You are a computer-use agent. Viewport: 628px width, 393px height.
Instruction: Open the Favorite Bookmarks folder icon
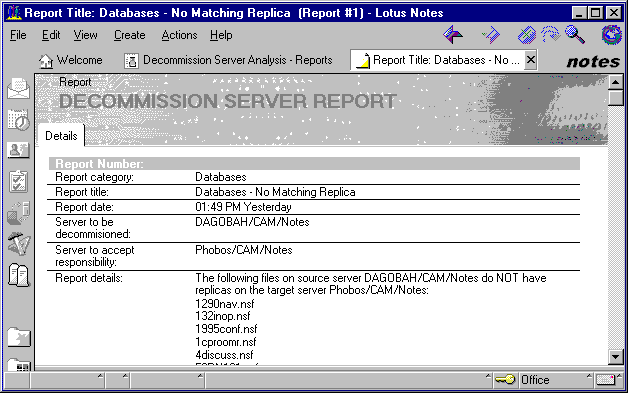pyautogui.click(x=18, y=337)
